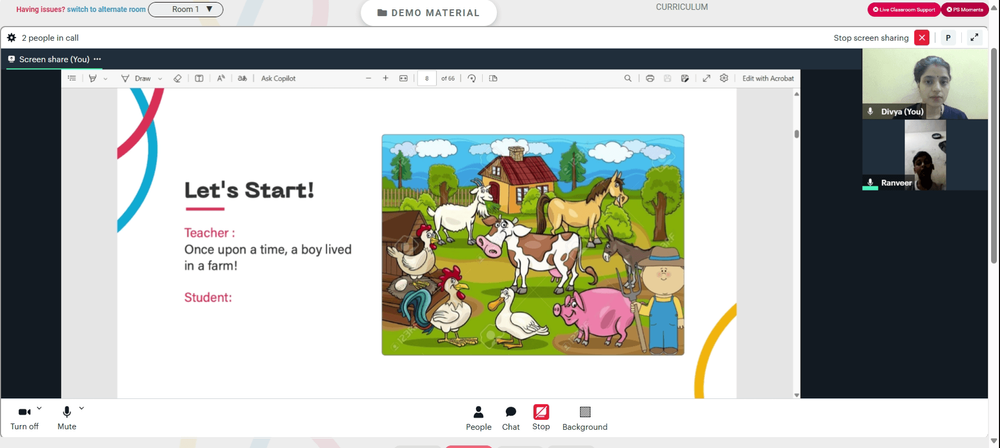The image size is (1000, 448).
Task: Click Edit with Acrobat
Action: pyautogui.click(x=768, y=78)
